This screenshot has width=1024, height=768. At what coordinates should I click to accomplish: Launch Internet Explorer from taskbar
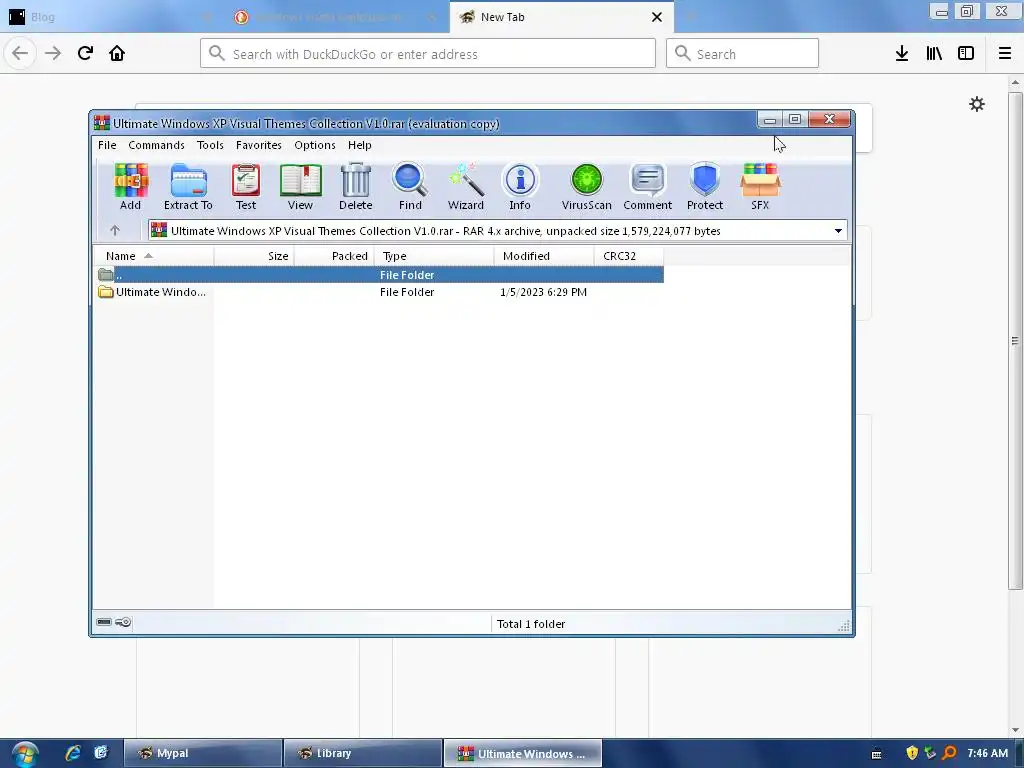pyautogui.click(x=72, y=753)
